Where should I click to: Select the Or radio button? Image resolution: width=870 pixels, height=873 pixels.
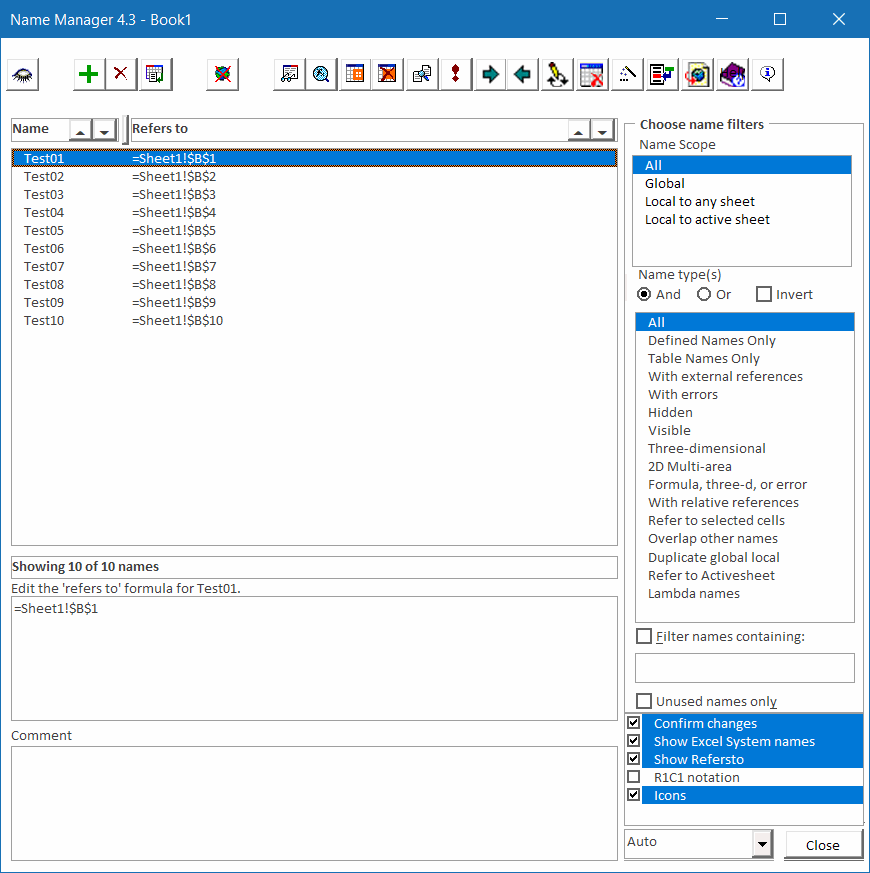pyautogui.click(x=704, y=295)
